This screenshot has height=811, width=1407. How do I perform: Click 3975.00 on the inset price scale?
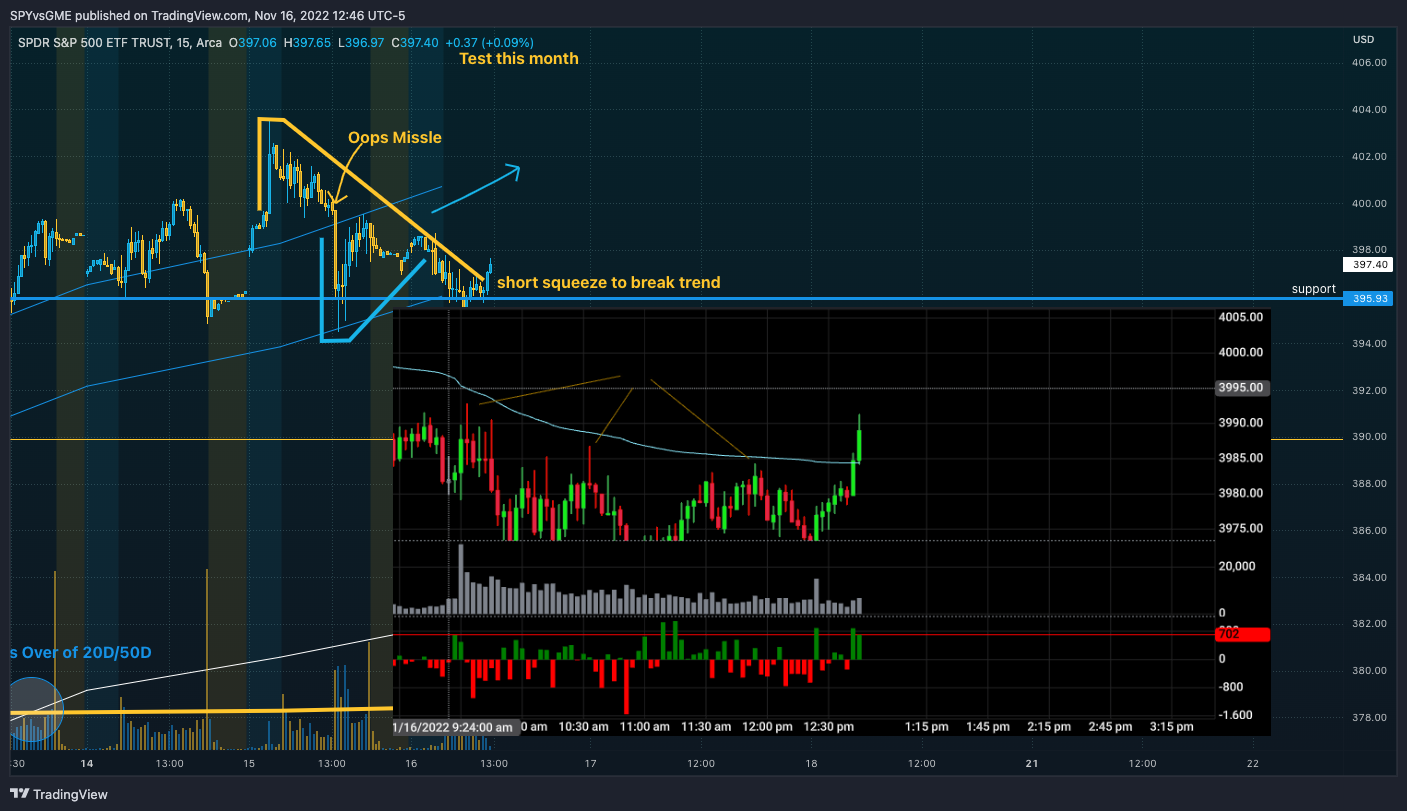[x=1242, y=528]
